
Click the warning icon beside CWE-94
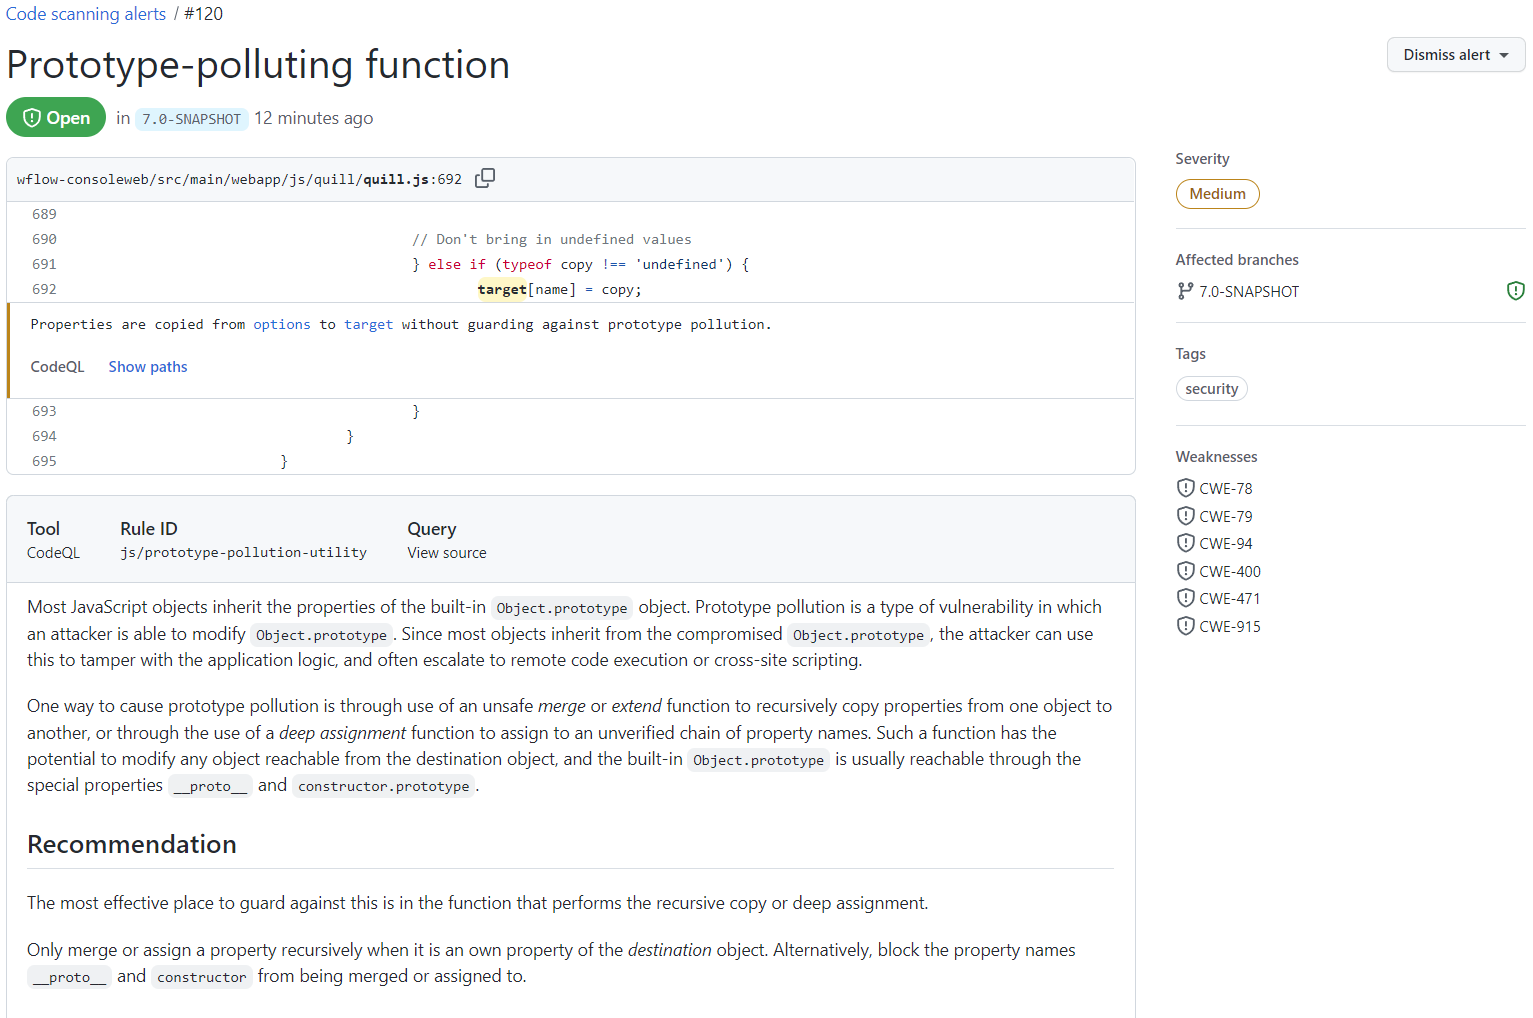coord(1185,543)
